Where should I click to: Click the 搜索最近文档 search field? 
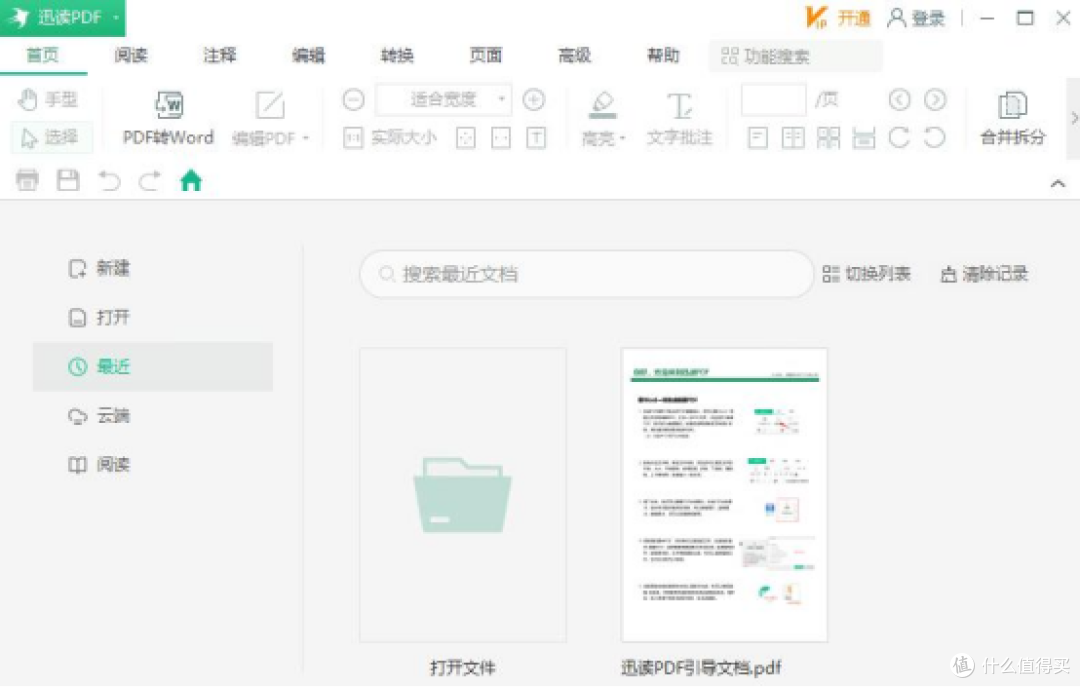(587, 274)
